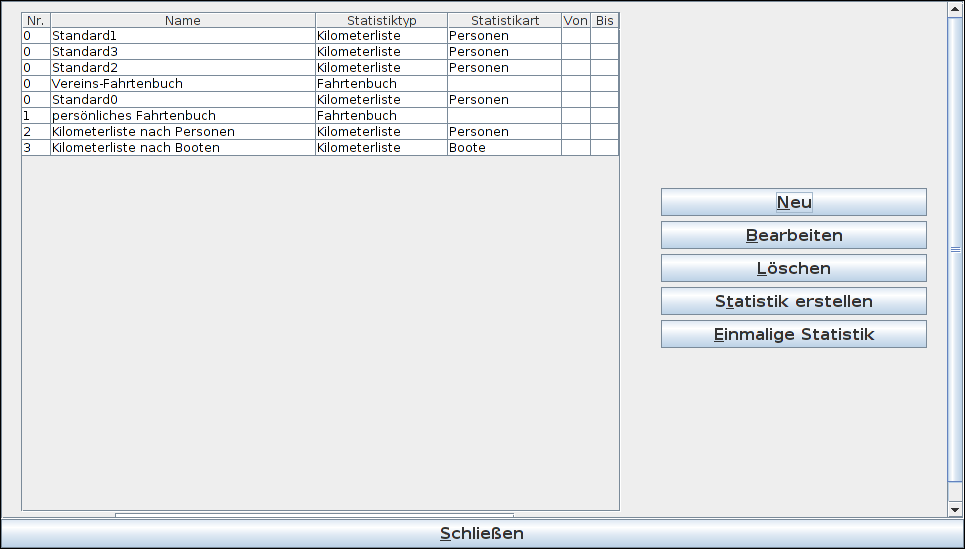The width and height of the screenshot is (965, 549).
Task: Click the Statistikart column header
Action: pos(504,20)
